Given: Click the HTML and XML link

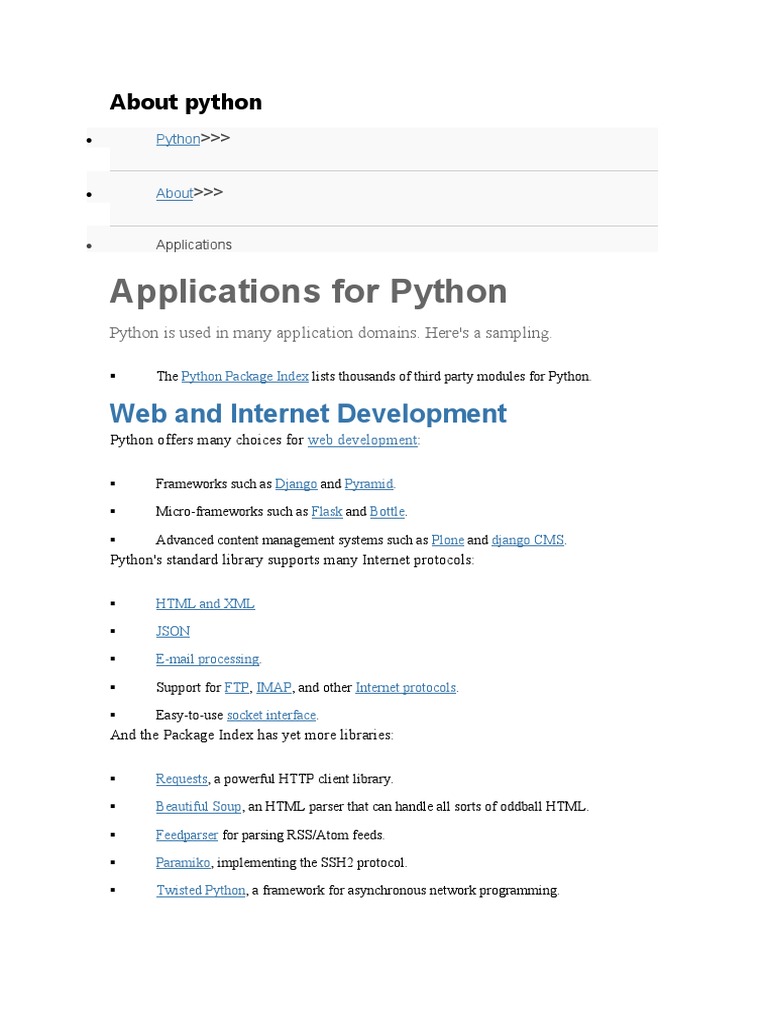Looking at the screenshot, I should [x=205, y=604].
